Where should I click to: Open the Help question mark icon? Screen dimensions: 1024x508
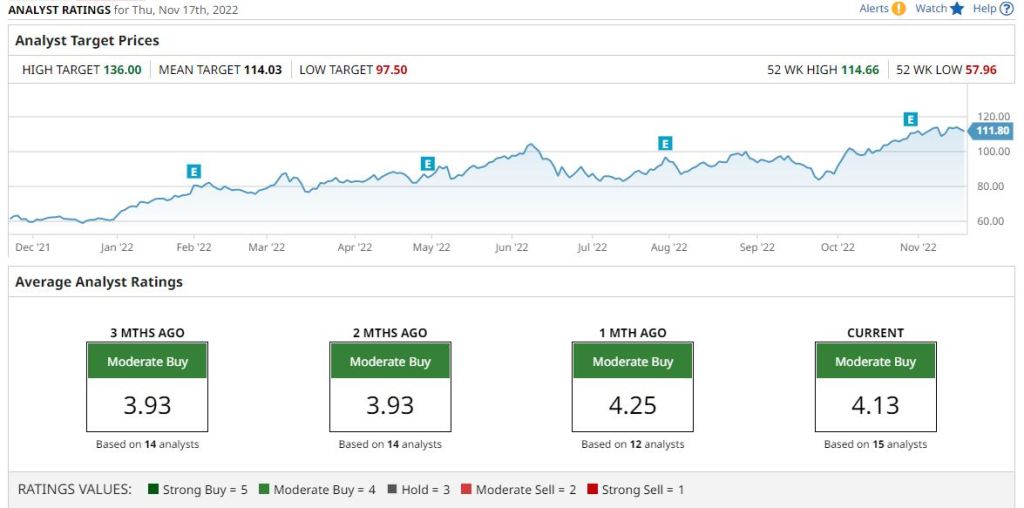pyautogui.click(x=1006, y=9)
